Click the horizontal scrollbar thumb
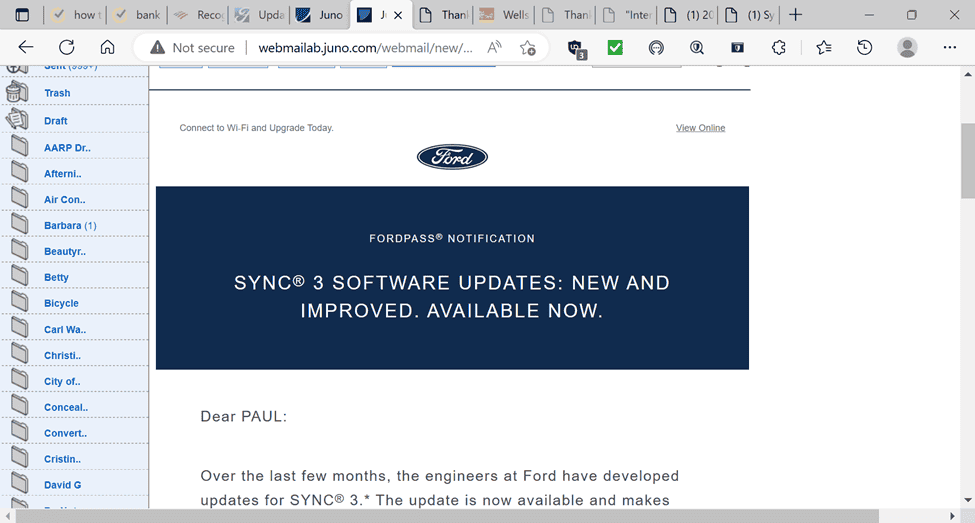This screenshot has height=523, width=975. 447,516
